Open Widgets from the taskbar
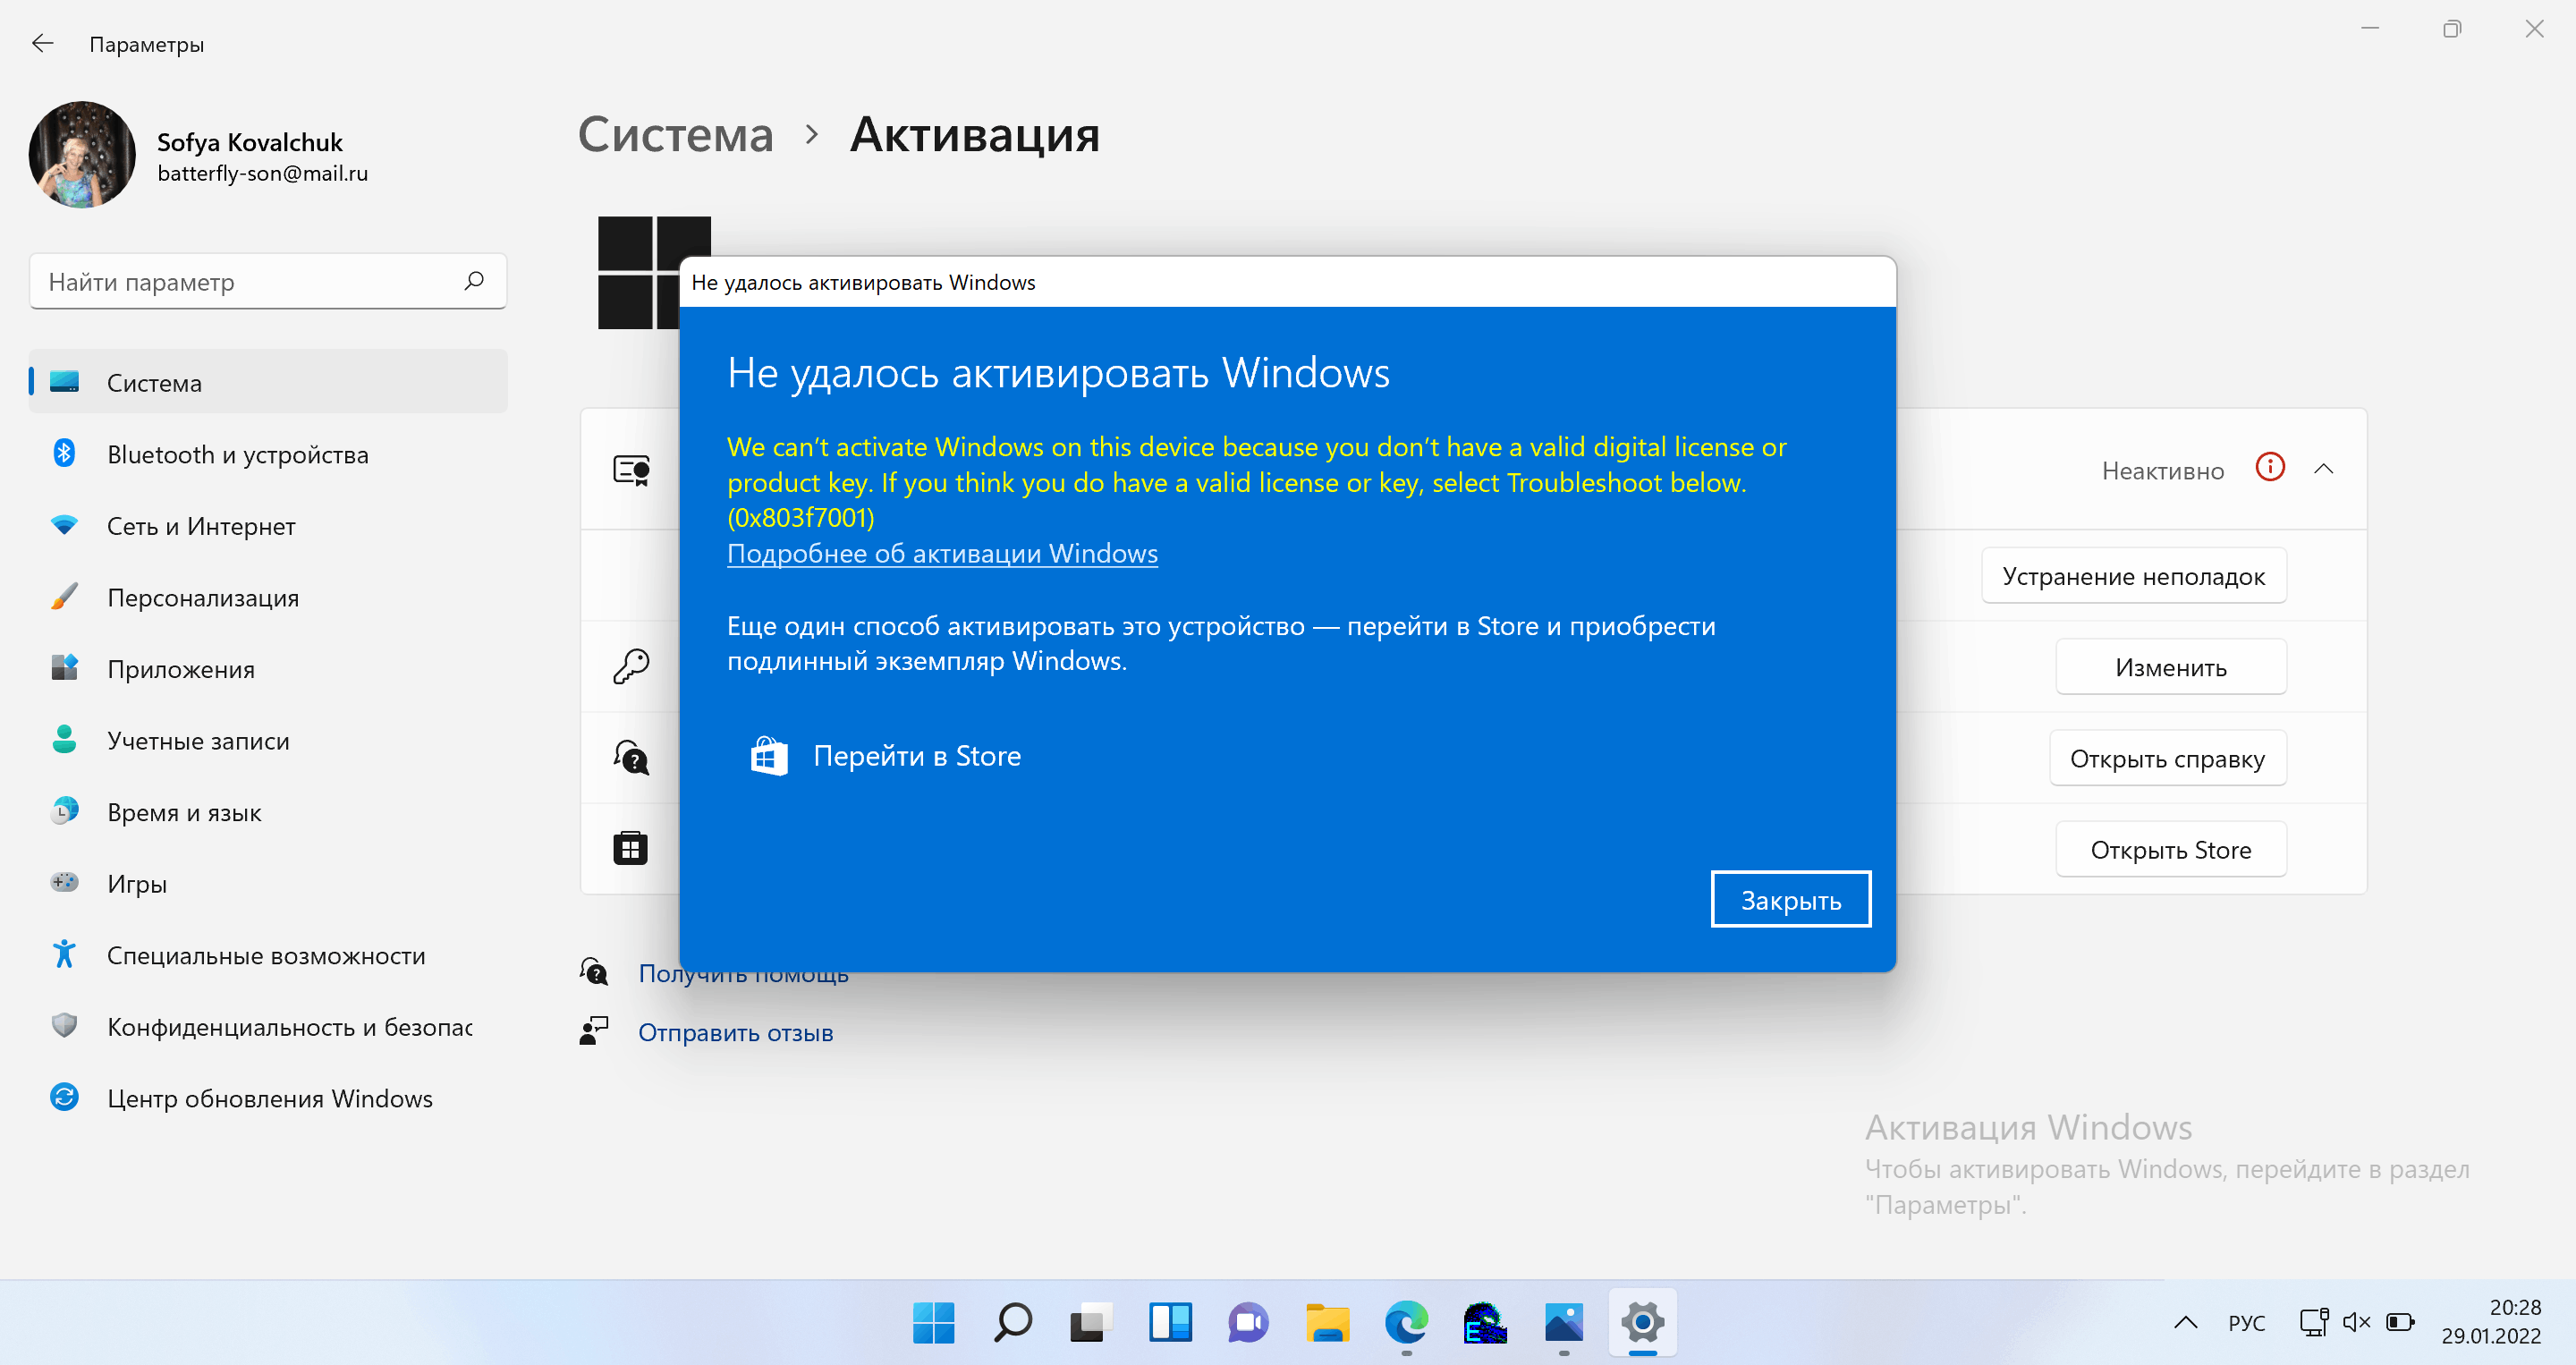This screenshot has width=2576, height=1365. [1170, 1322]
